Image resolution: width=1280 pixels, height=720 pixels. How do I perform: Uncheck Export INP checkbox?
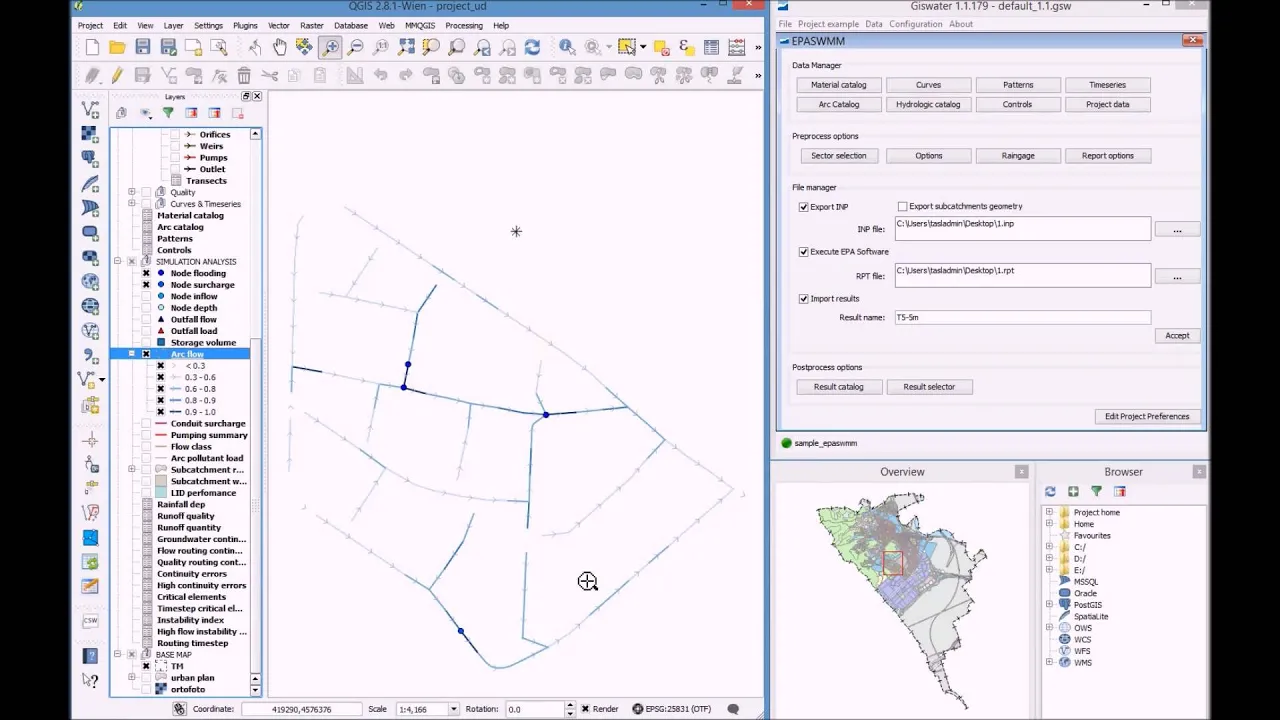pos(803,207)
